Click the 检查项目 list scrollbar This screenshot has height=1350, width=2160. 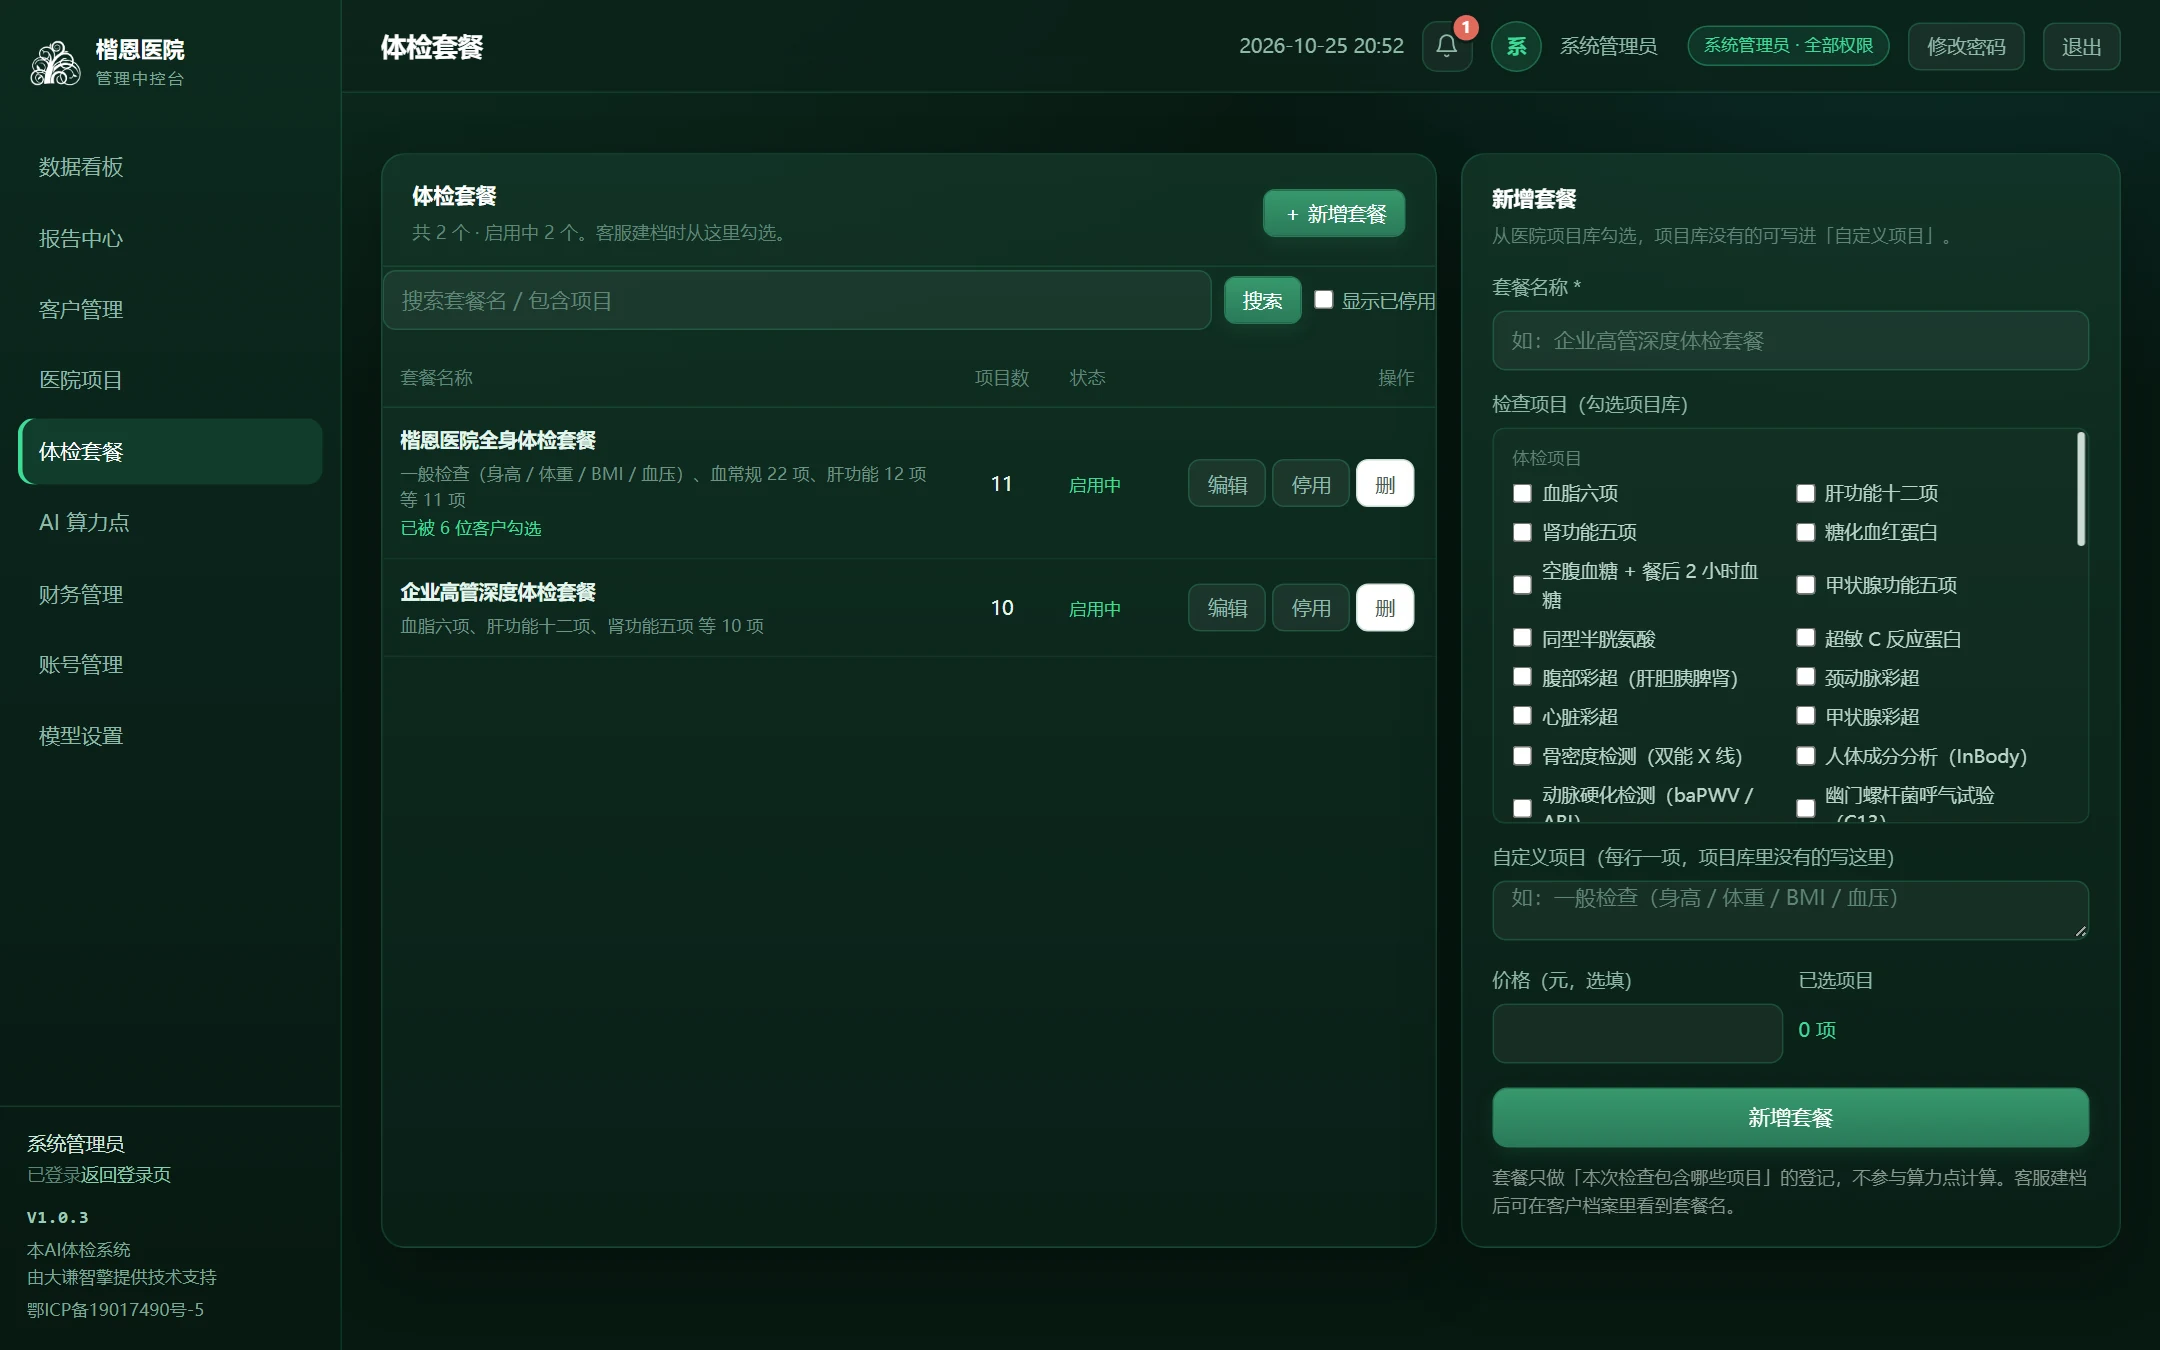pos(2081,489)
